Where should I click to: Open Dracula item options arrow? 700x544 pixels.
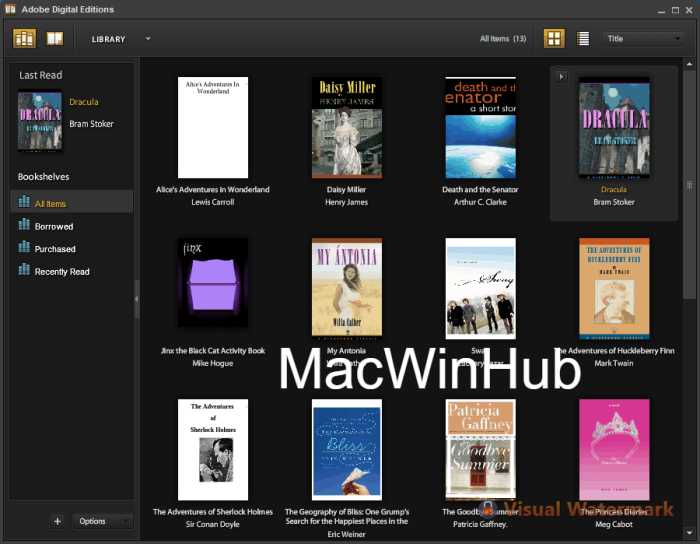[561, 76]
